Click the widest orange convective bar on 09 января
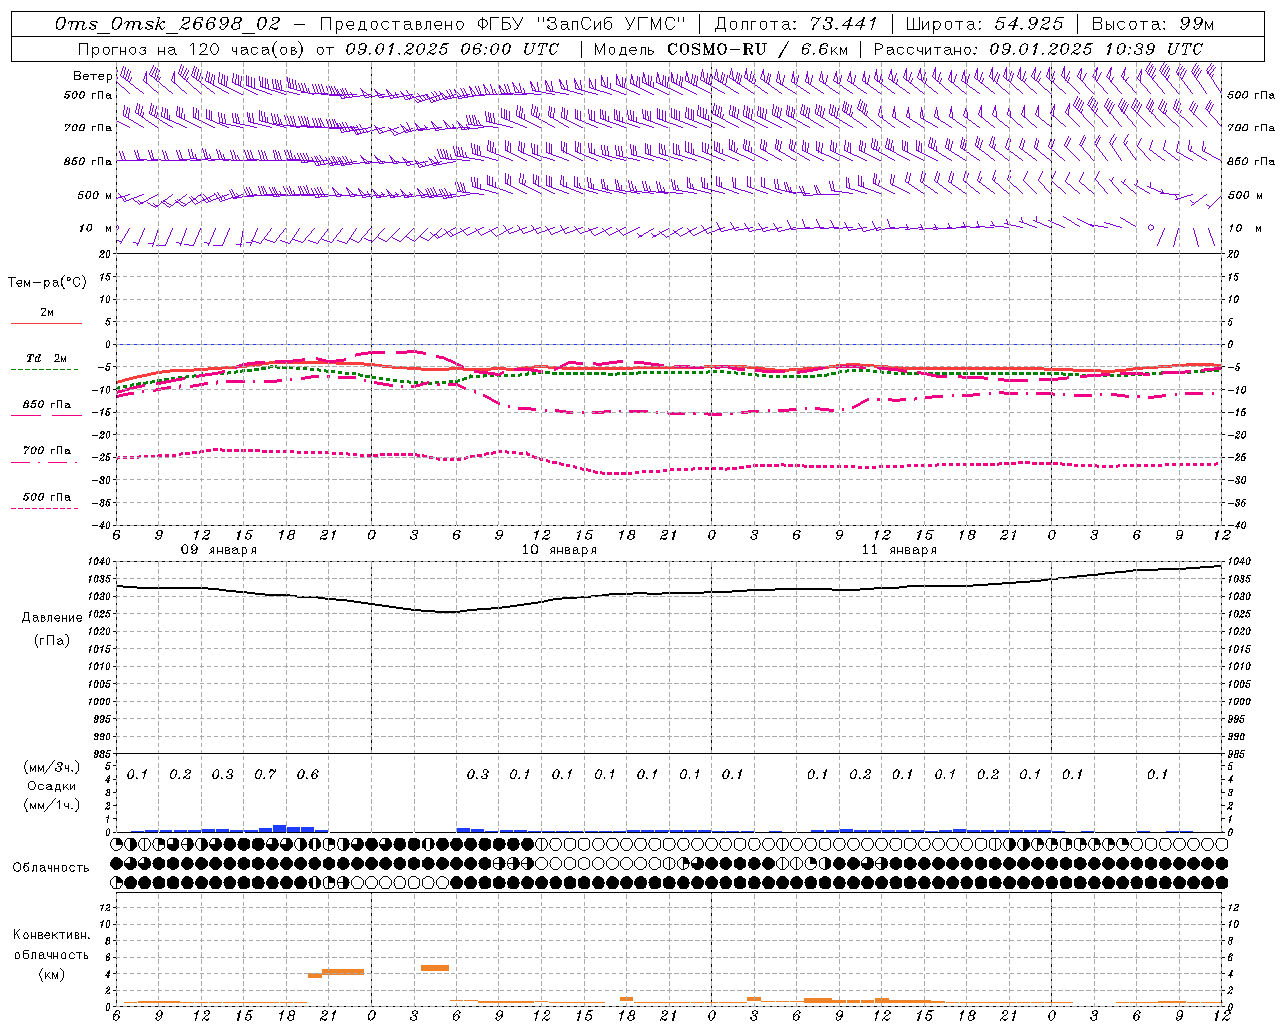1280x1024 pixels. [343, 972]
